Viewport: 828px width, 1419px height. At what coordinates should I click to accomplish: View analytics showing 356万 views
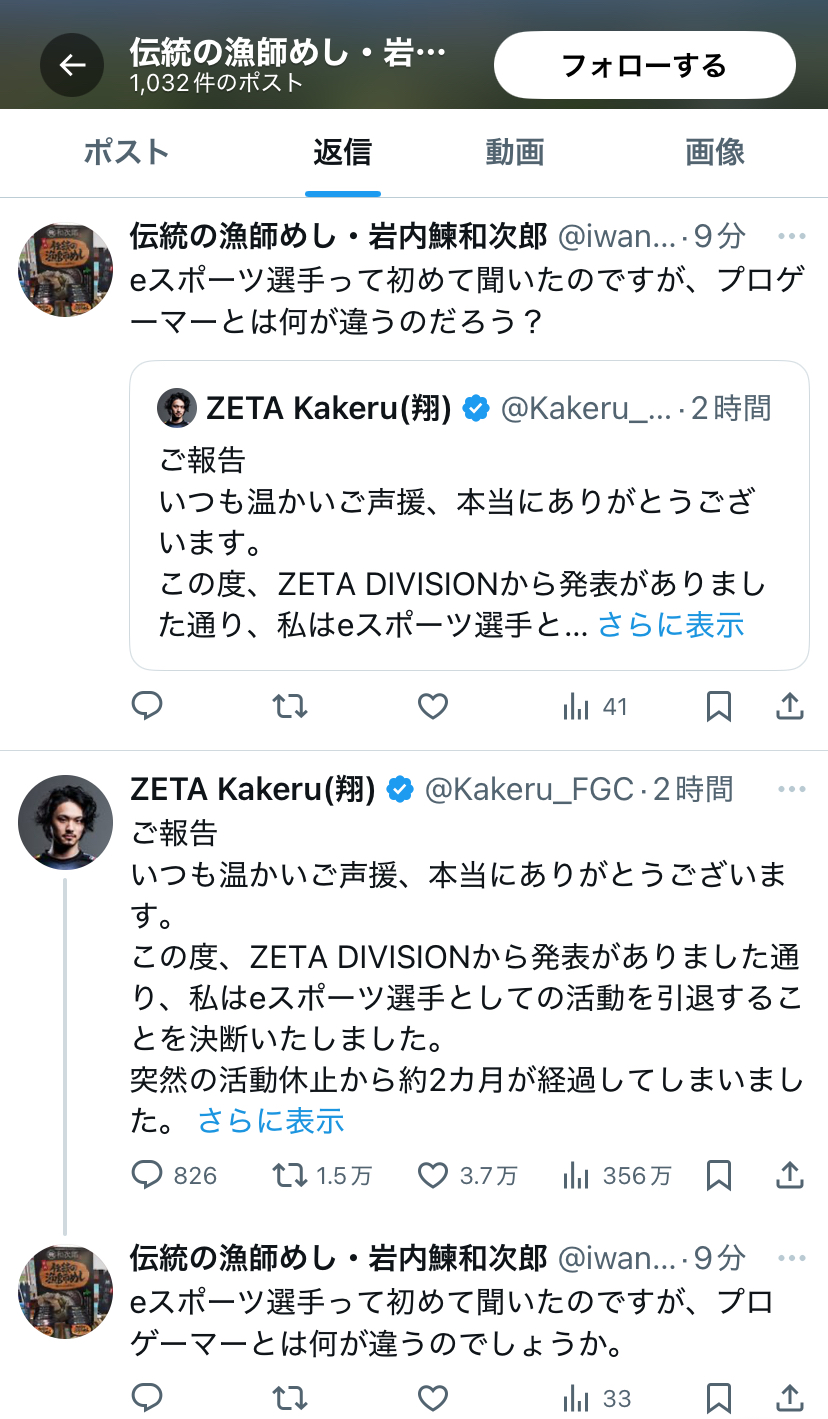616,1175
